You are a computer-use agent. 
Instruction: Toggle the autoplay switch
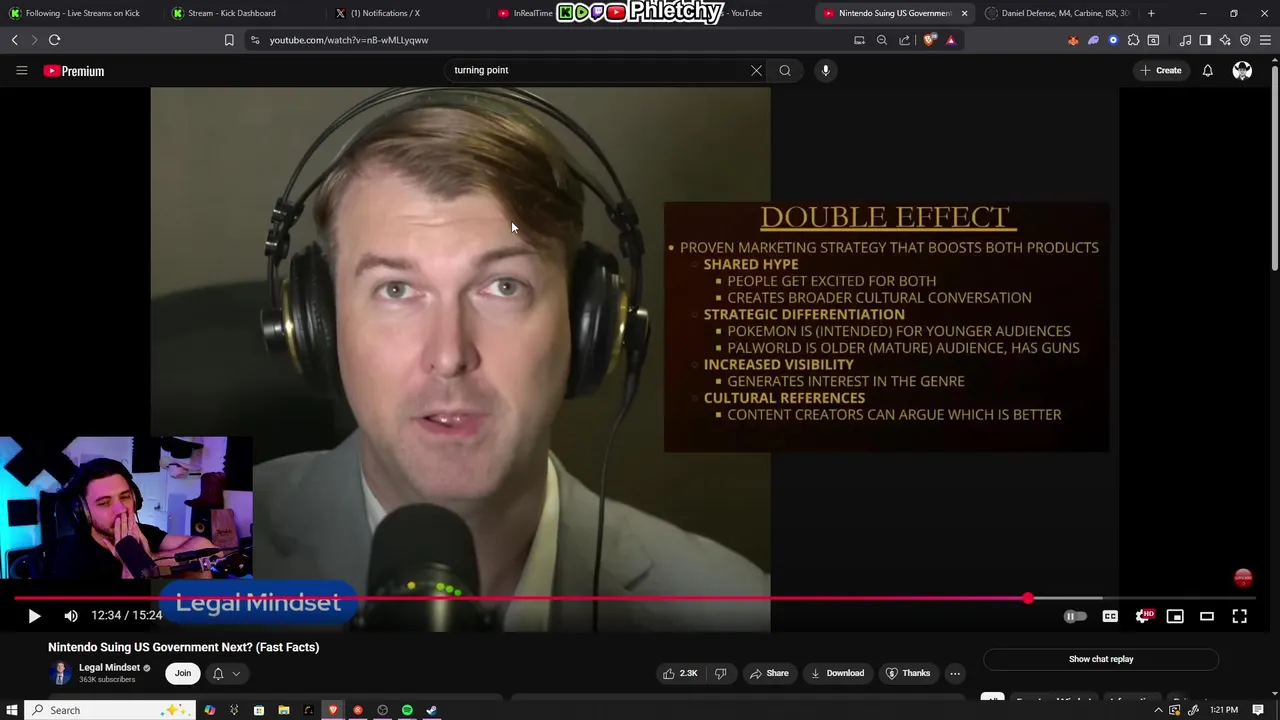[x=1075, y=616]
